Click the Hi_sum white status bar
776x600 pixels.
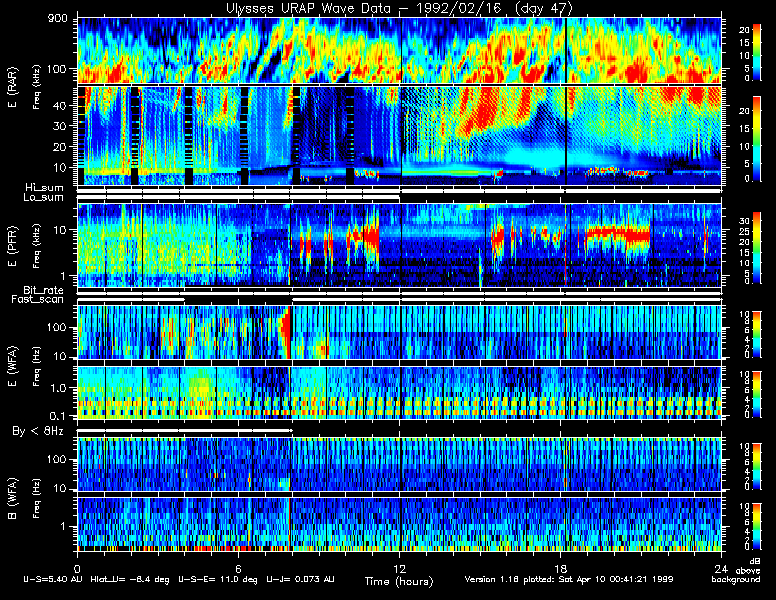[x=399, y=190]
